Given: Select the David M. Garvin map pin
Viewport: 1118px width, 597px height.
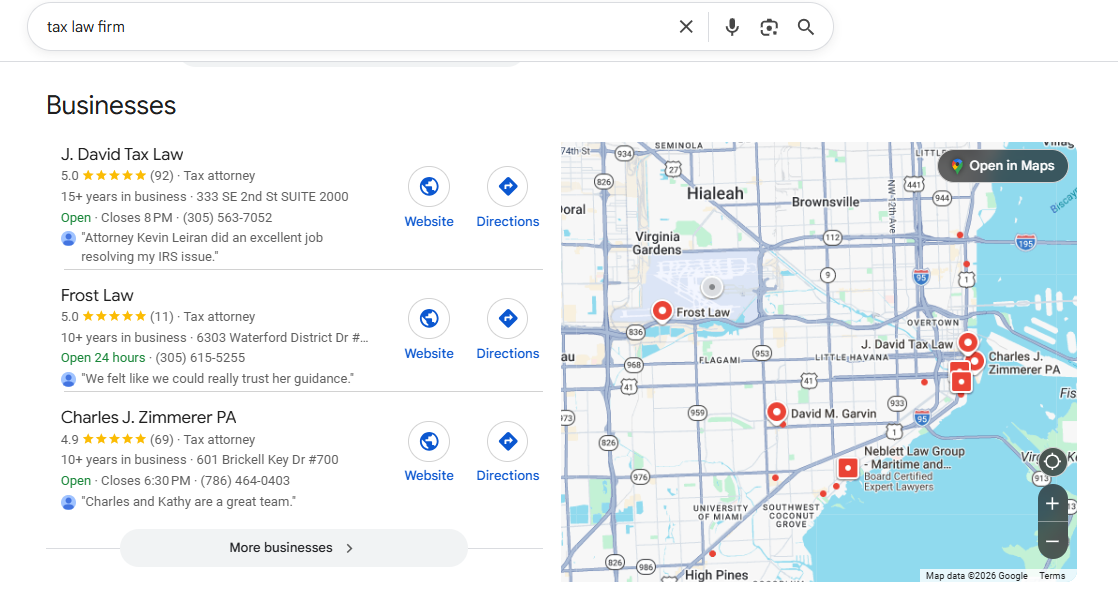Looking at the screenshot, I should click(x=776, y=411).
